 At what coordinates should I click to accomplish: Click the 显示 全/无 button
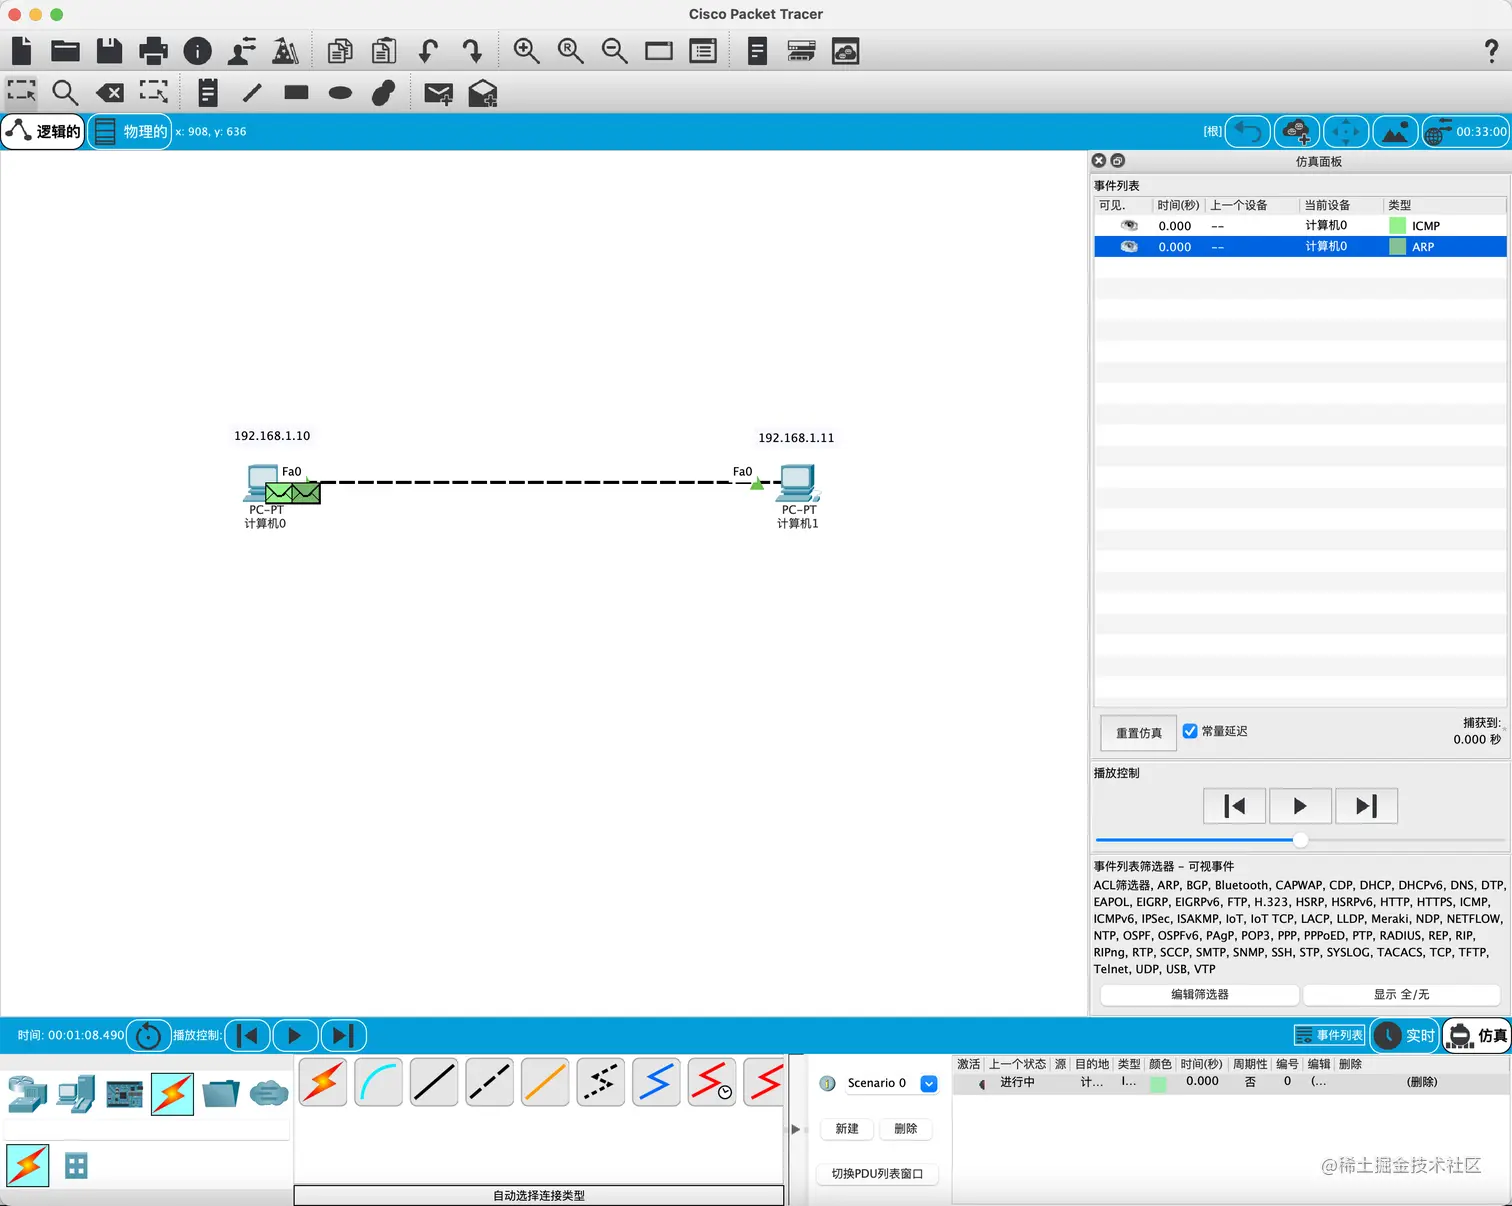(1401, 994)
